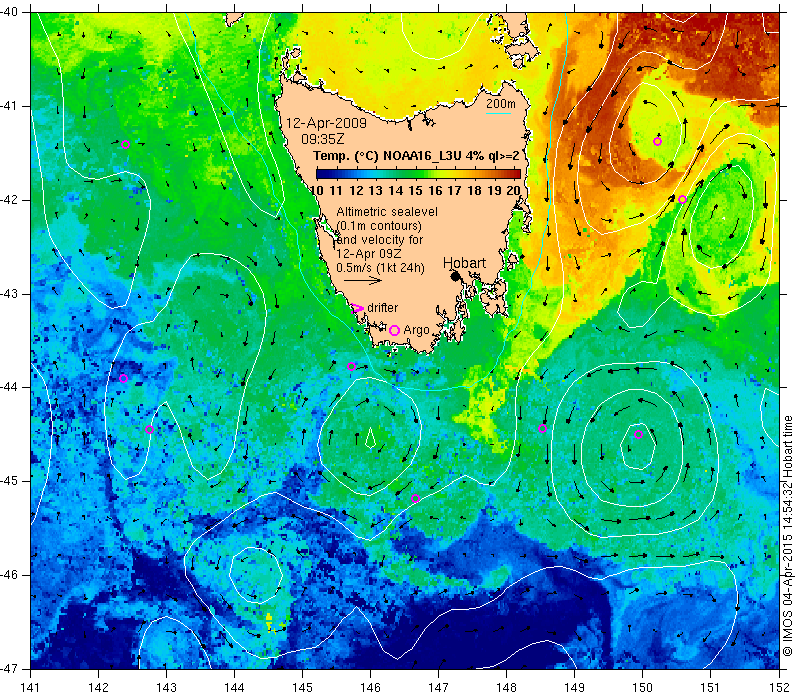Click longitude axis label '146'
Viewport: 800px width, 700px height.
pos(370,687)
